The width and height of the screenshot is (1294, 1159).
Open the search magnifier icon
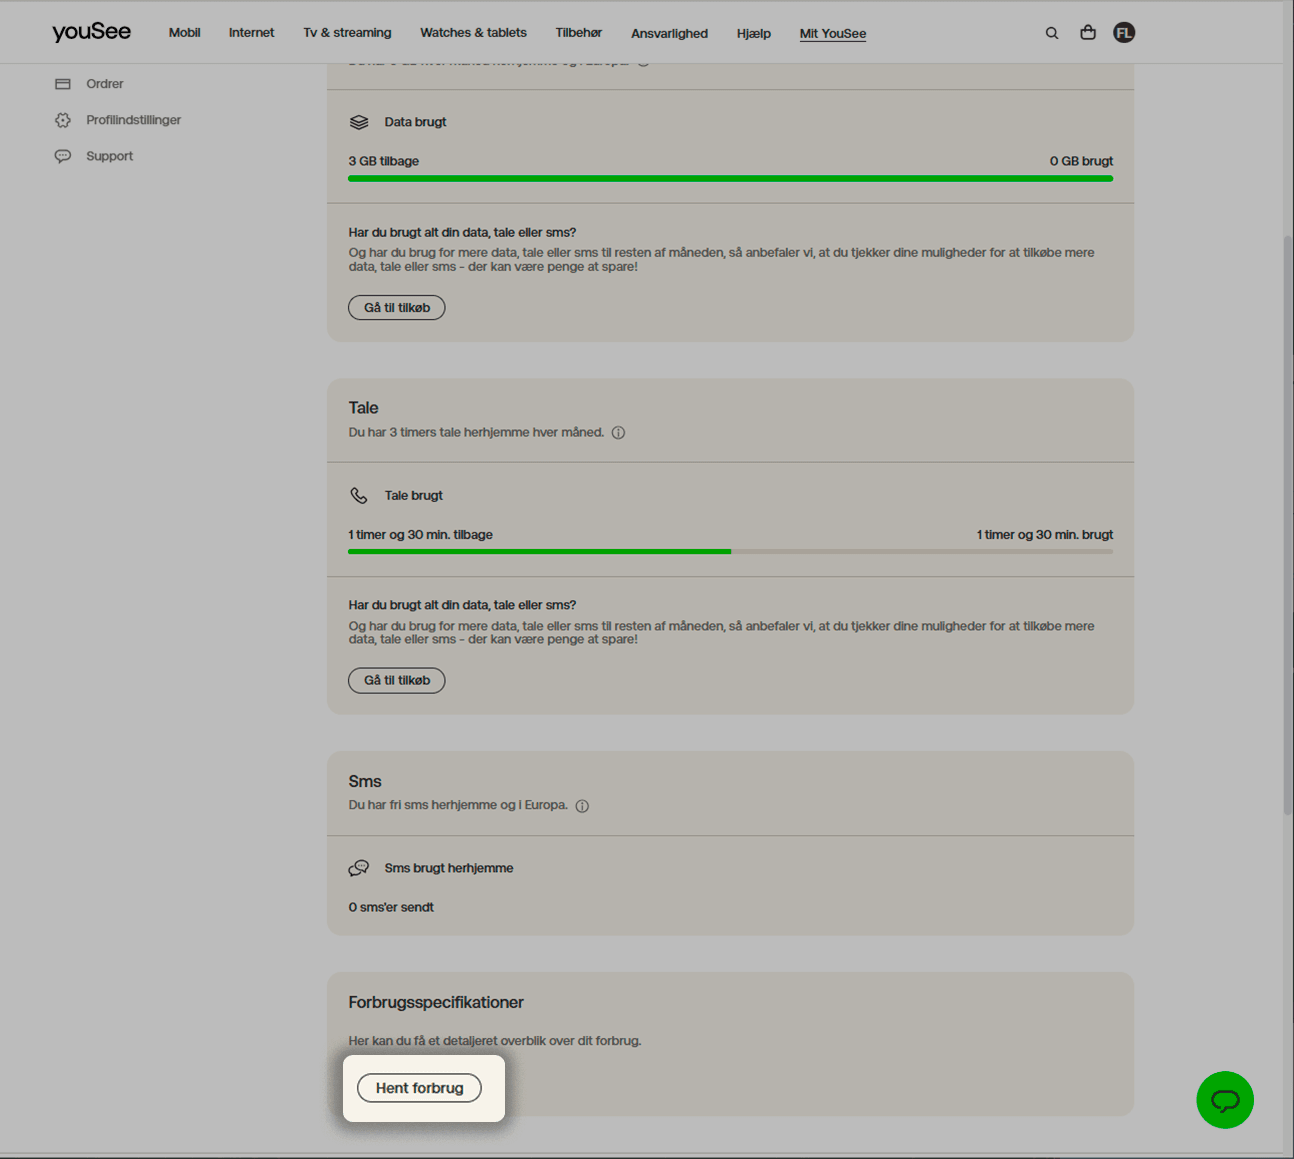pyautogui.click(x=1052, y=33)
